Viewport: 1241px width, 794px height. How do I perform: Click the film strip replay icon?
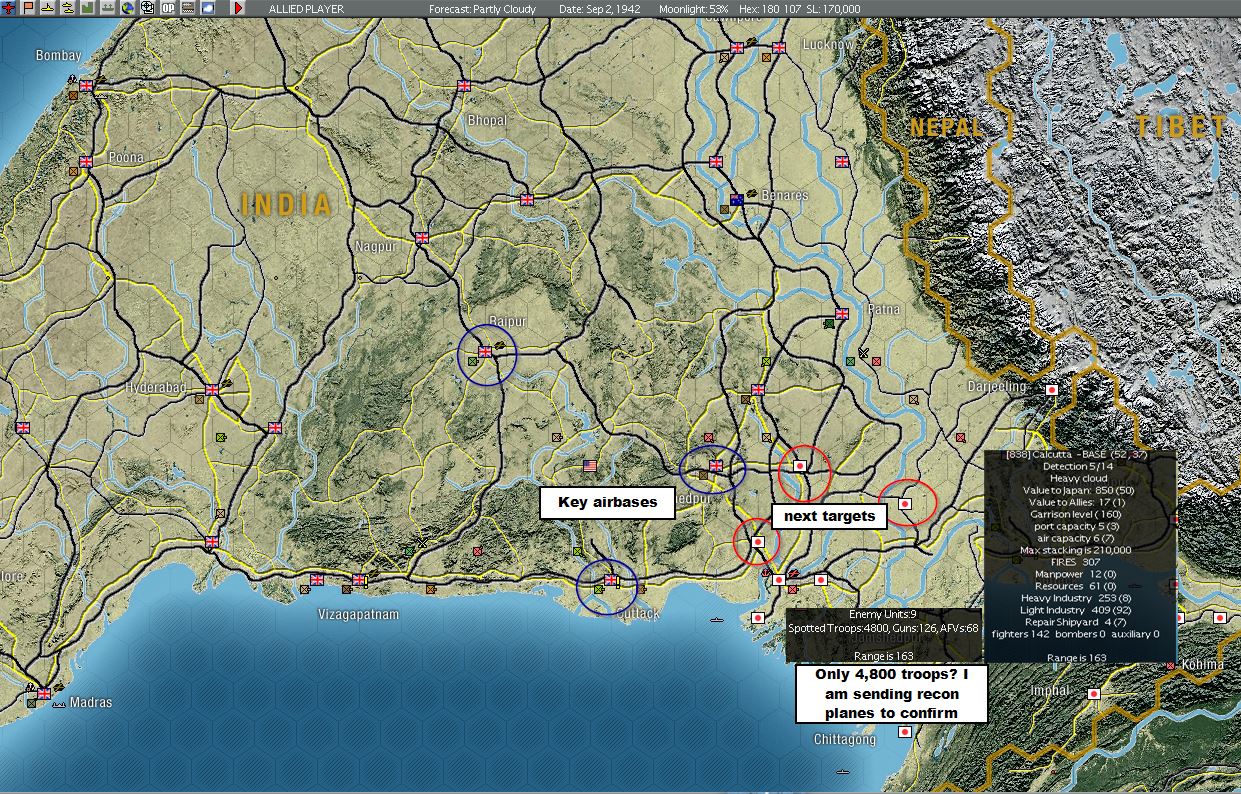point(188,8)
